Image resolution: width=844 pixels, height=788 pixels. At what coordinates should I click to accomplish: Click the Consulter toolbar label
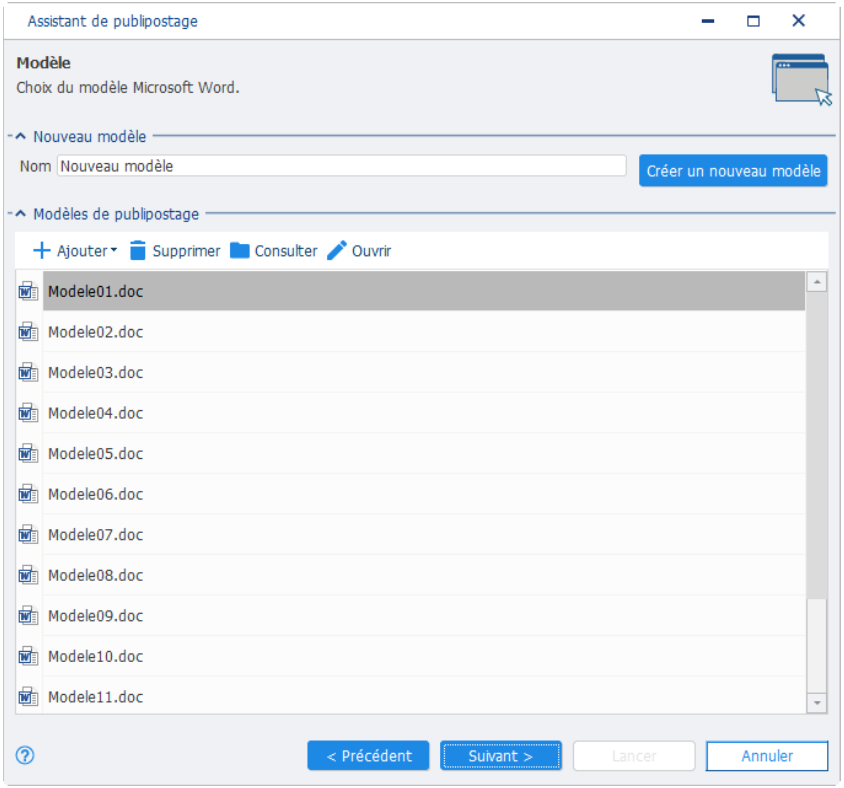[x=286, y=251]
